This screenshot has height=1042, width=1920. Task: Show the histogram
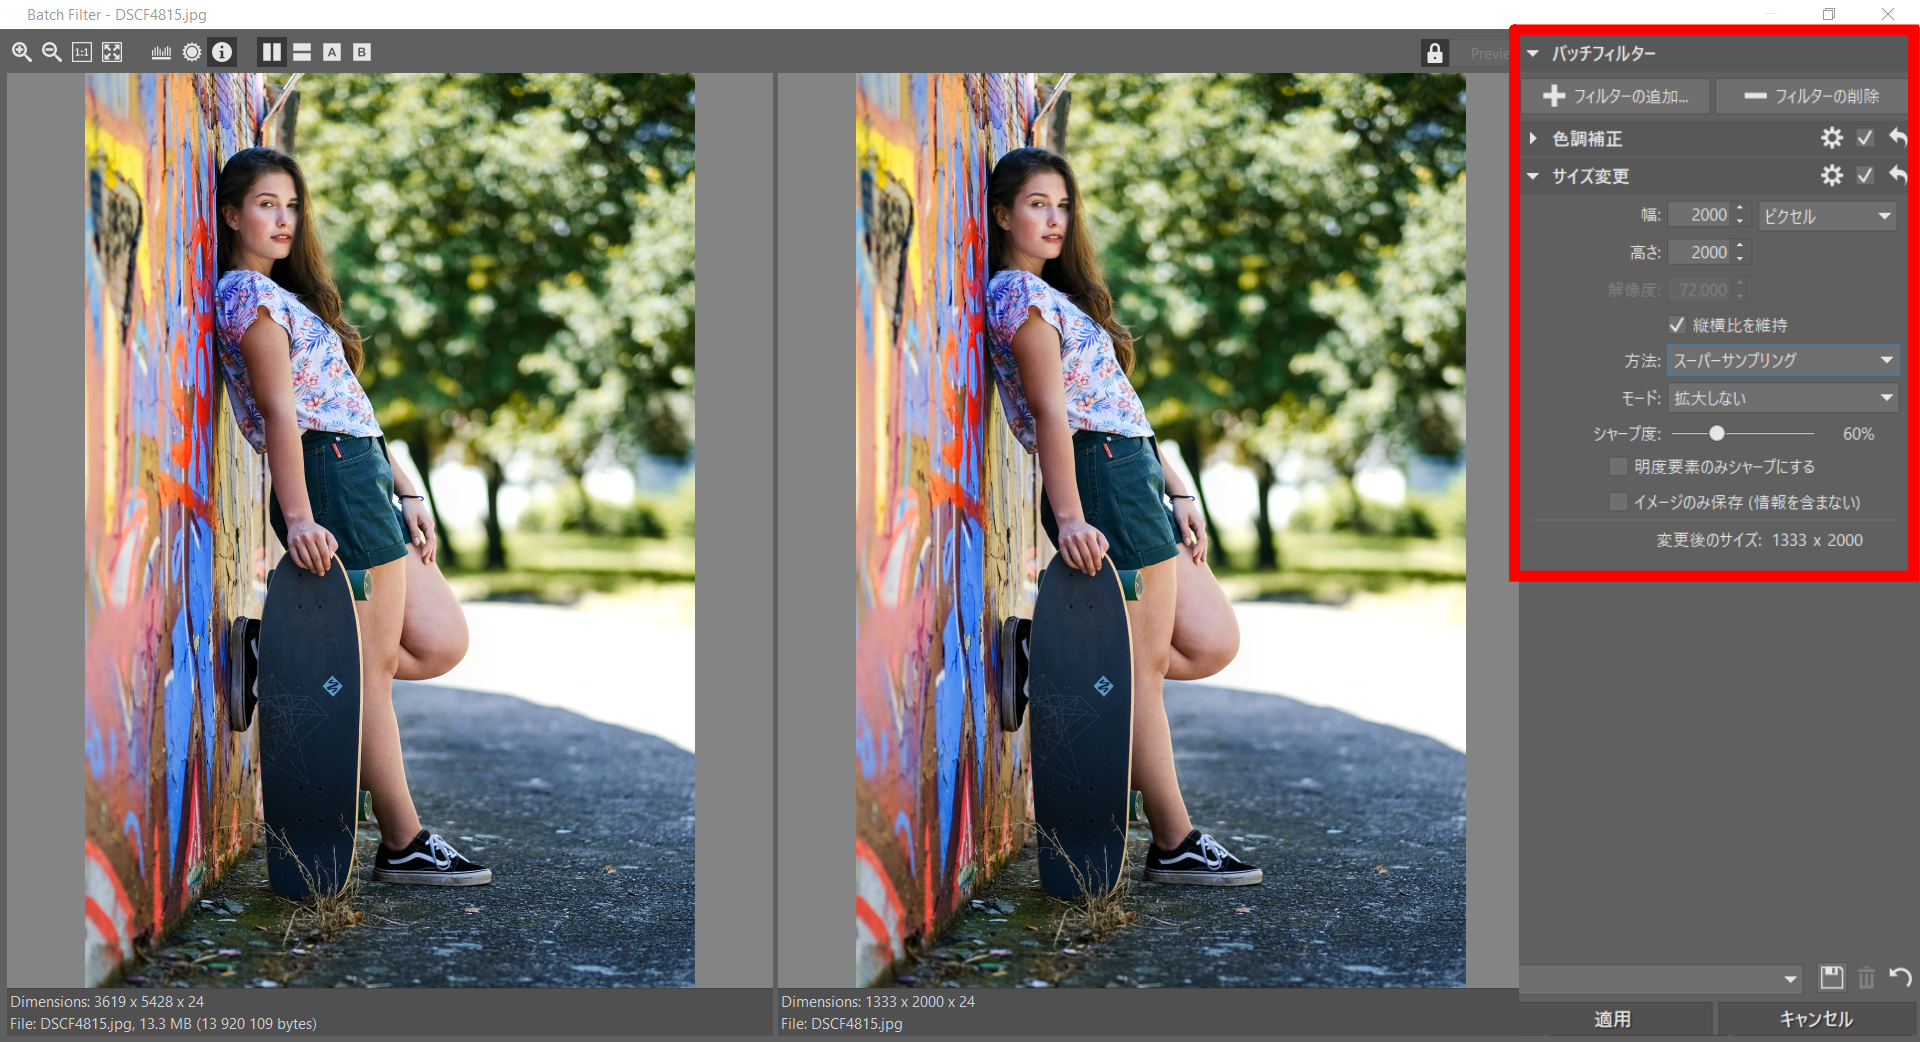(161, 52)
